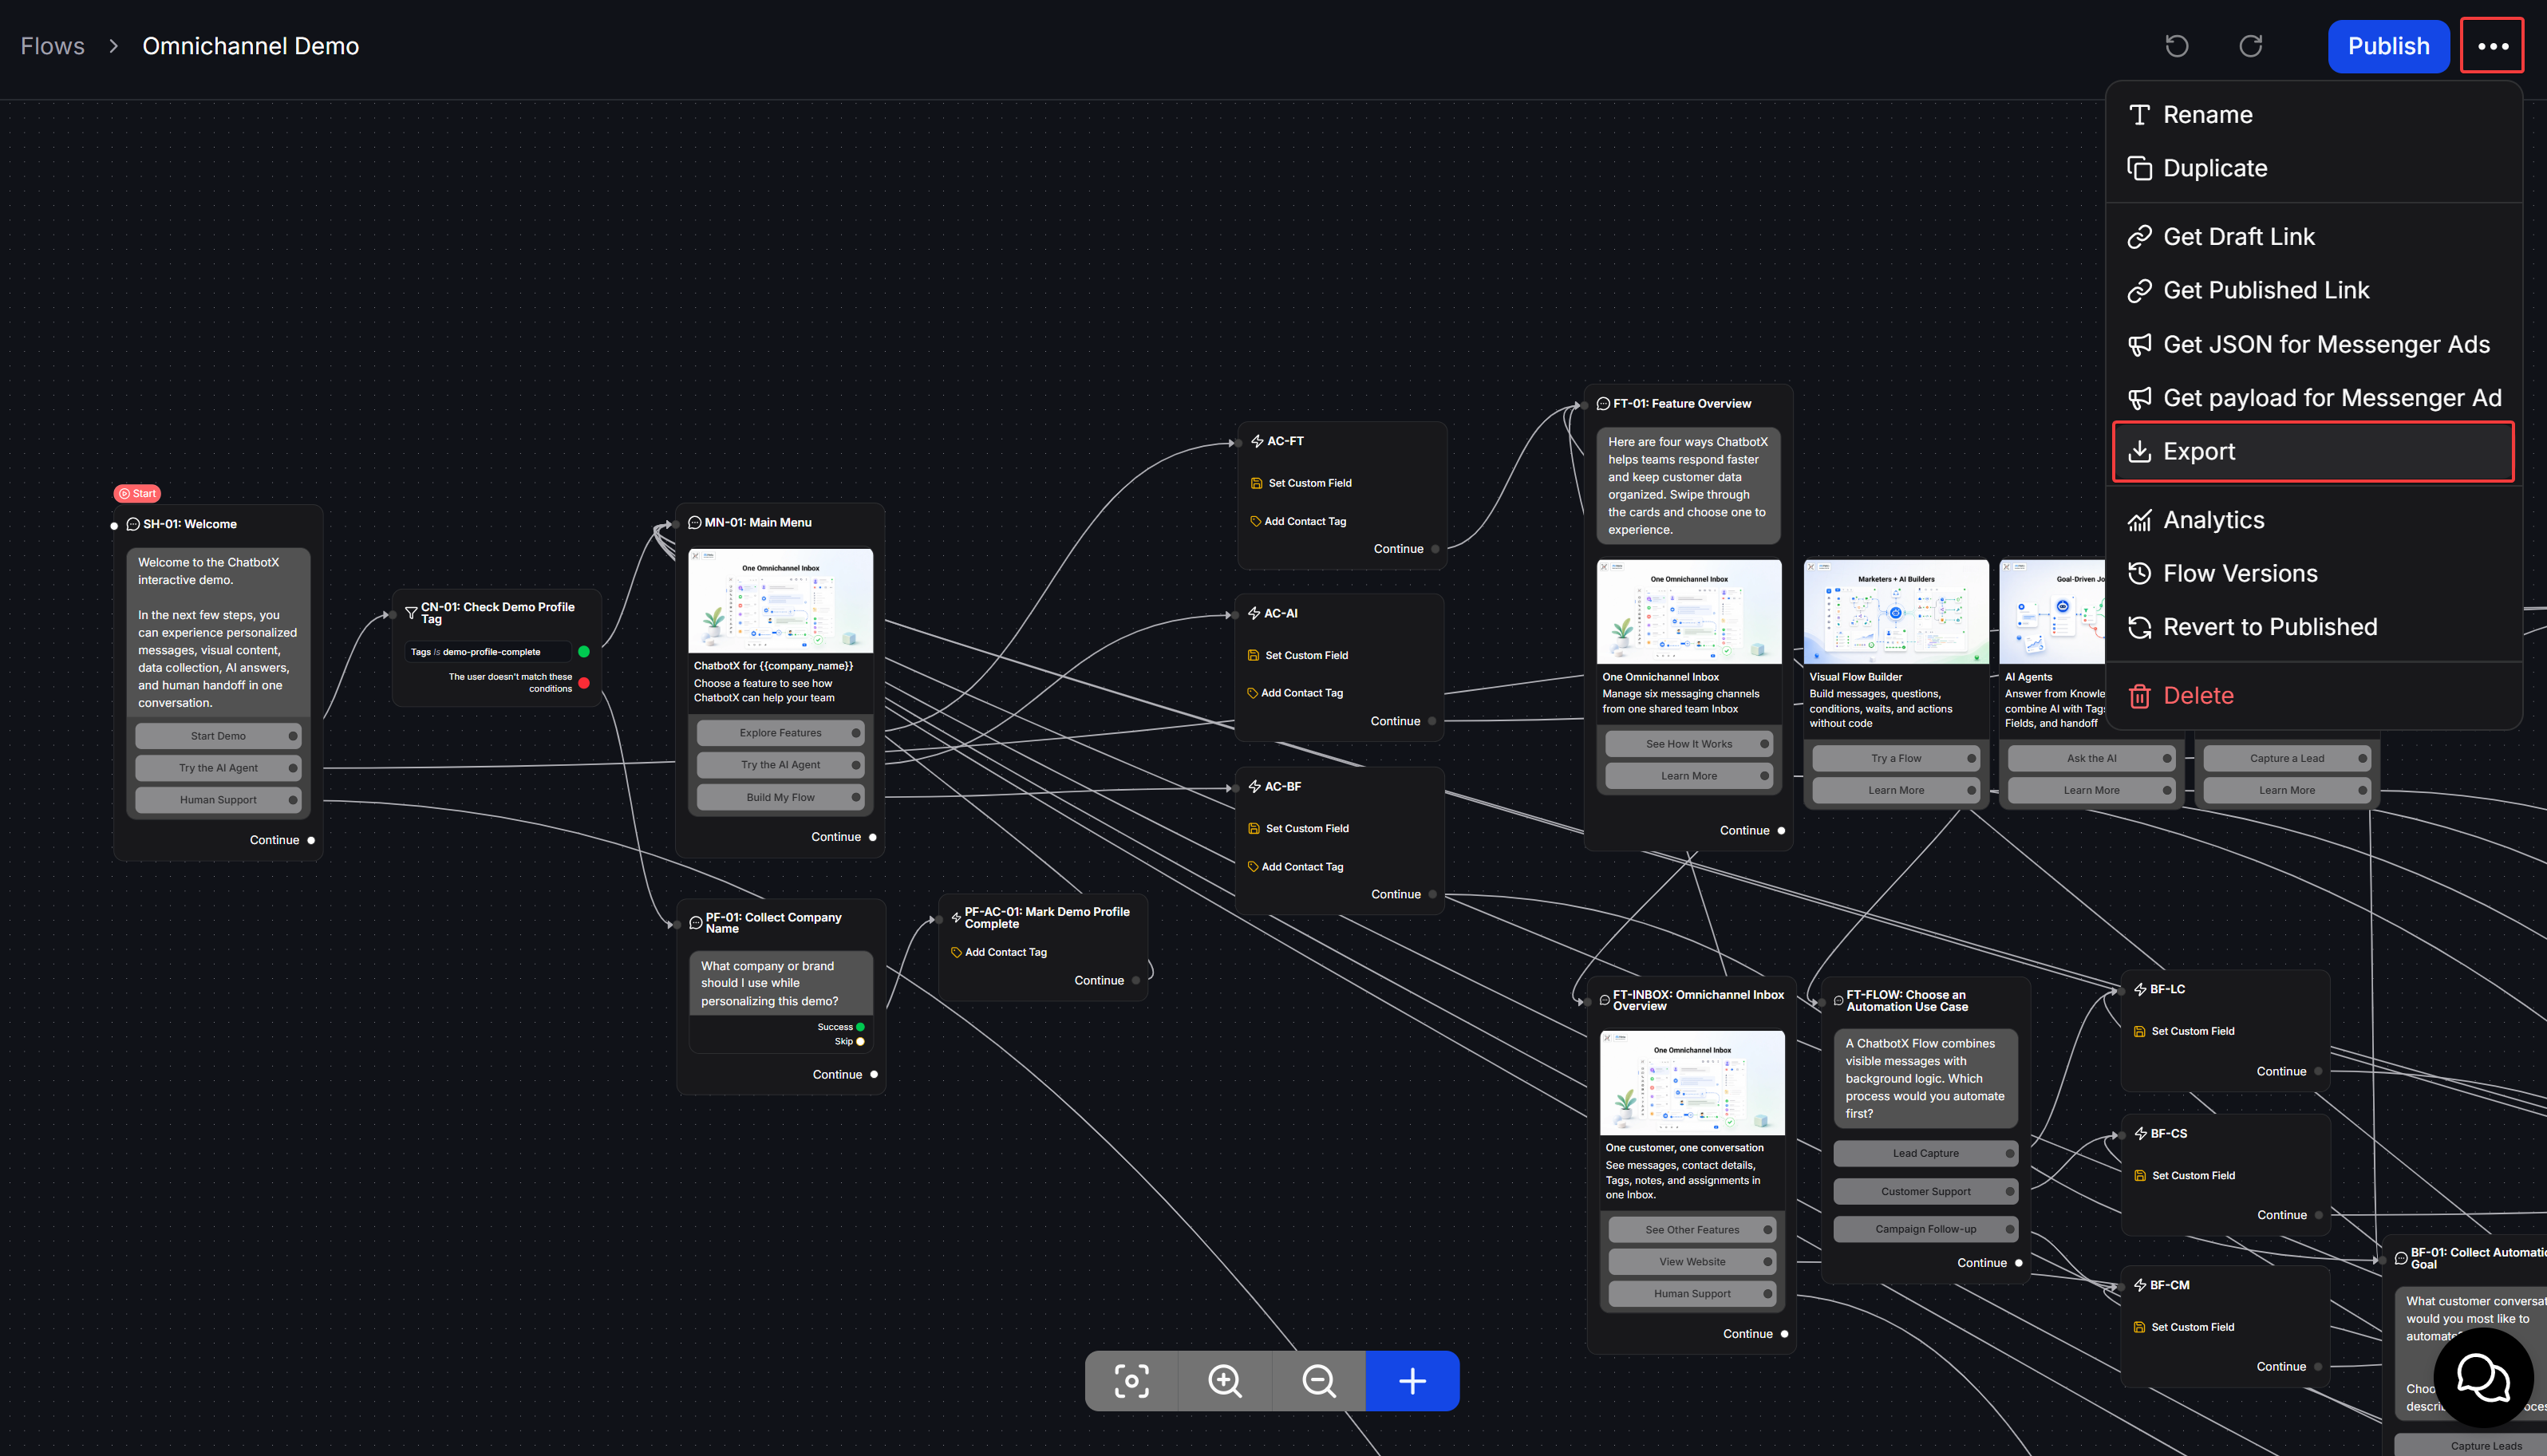Click the FT-01 Feature Overview message text
The height and width of the screenshot is (1456, 2547).
(1688, 486)
